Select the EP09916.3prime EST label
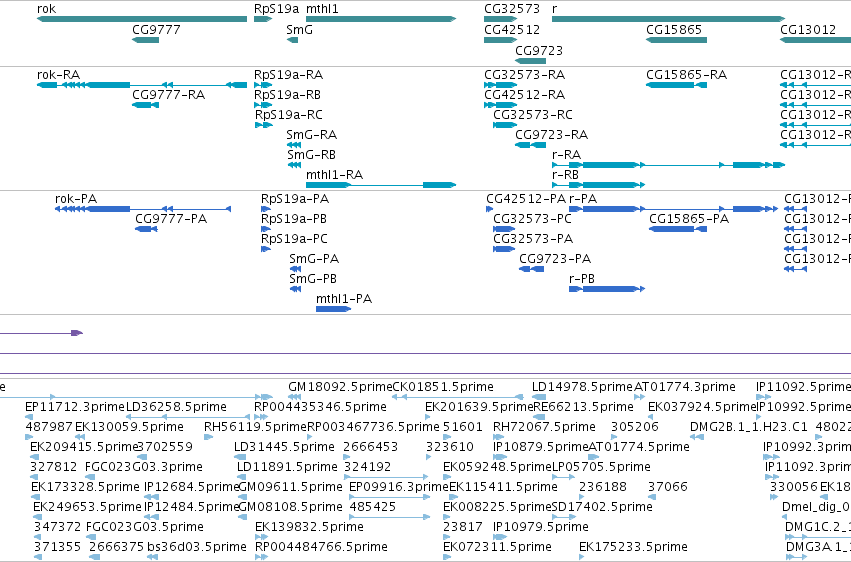The image size is (851, 562). (399, 487)
